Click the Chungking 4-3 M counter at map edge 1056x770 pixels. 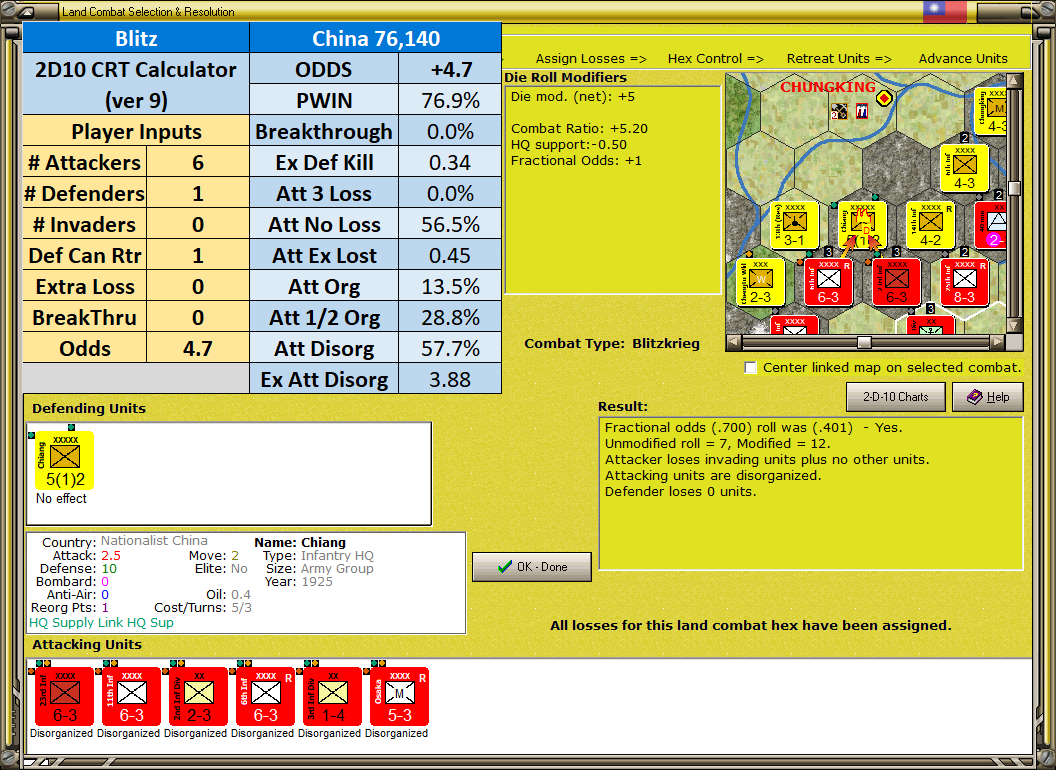[991, 110]
